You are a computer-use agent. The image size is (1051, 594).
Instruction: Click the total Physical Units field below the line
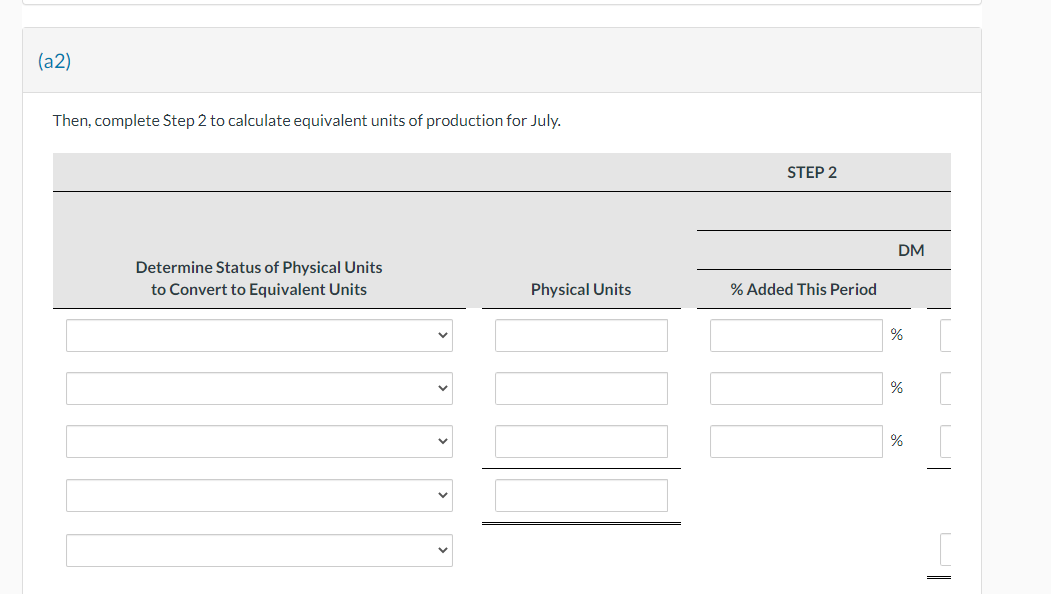[581, 495]
